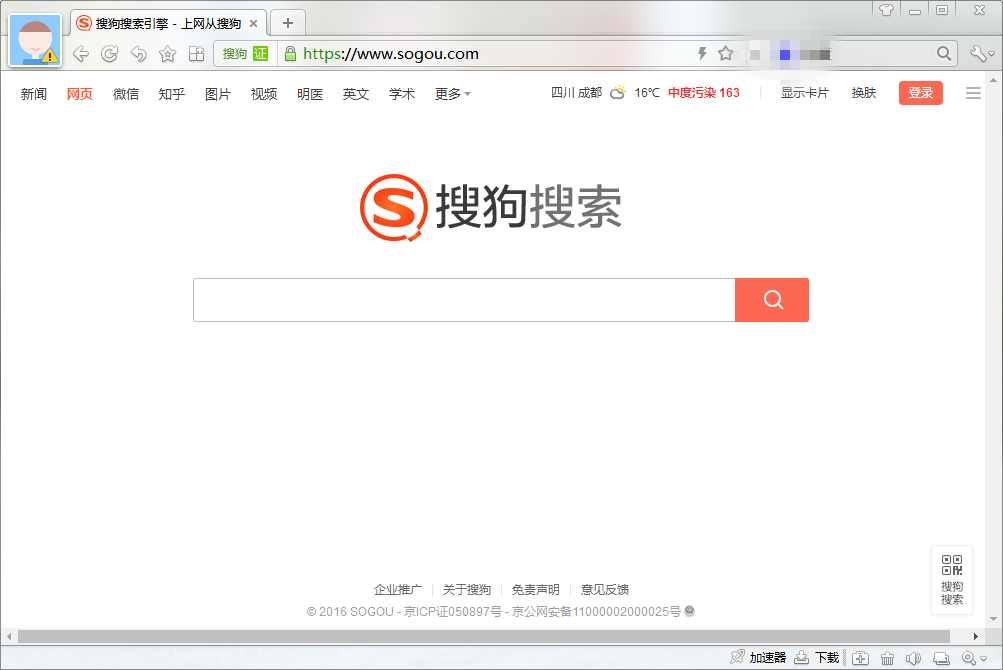The image size is (1003, 670).
Task: Go back with the back arrow
Action: (81, 54)
